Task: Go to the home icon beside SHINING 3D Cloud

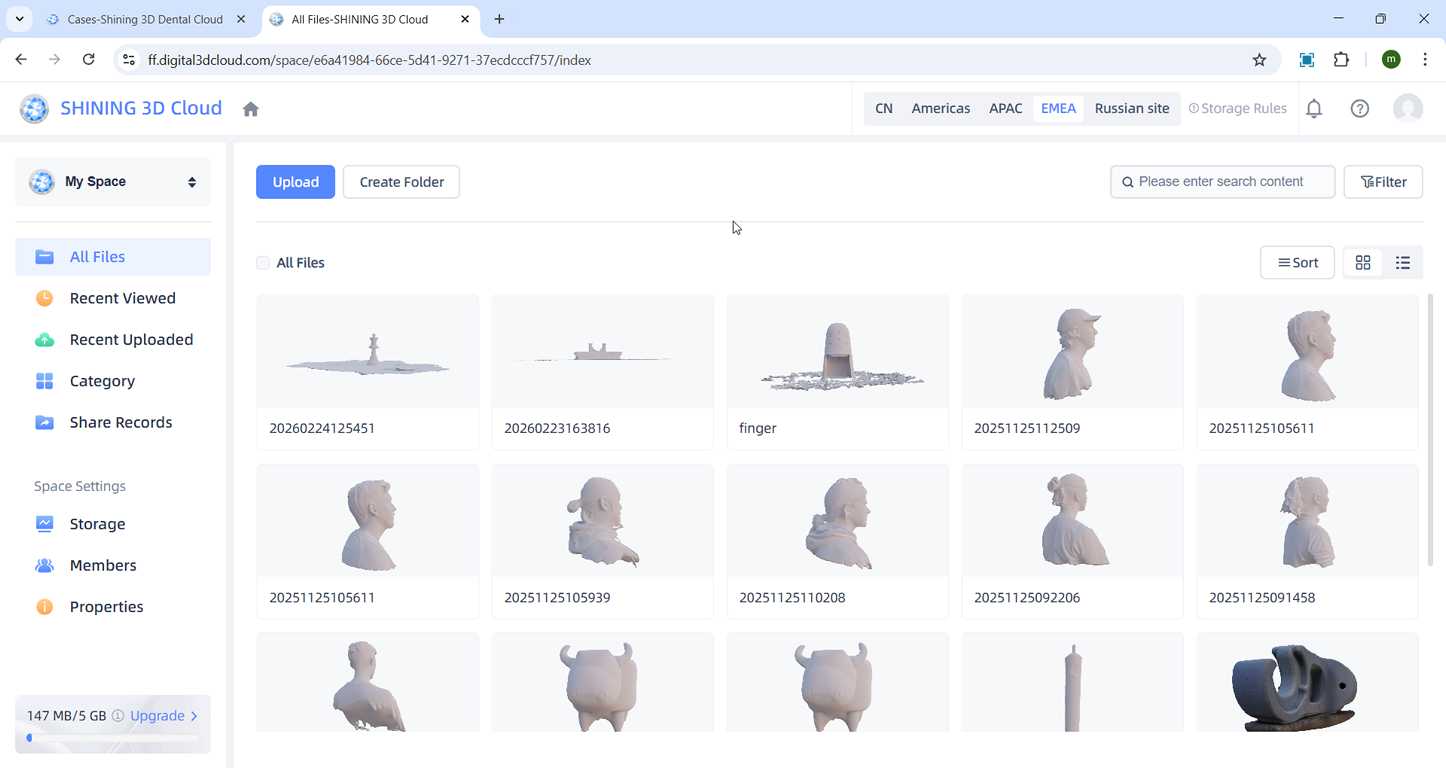Action: coord(251,109)
